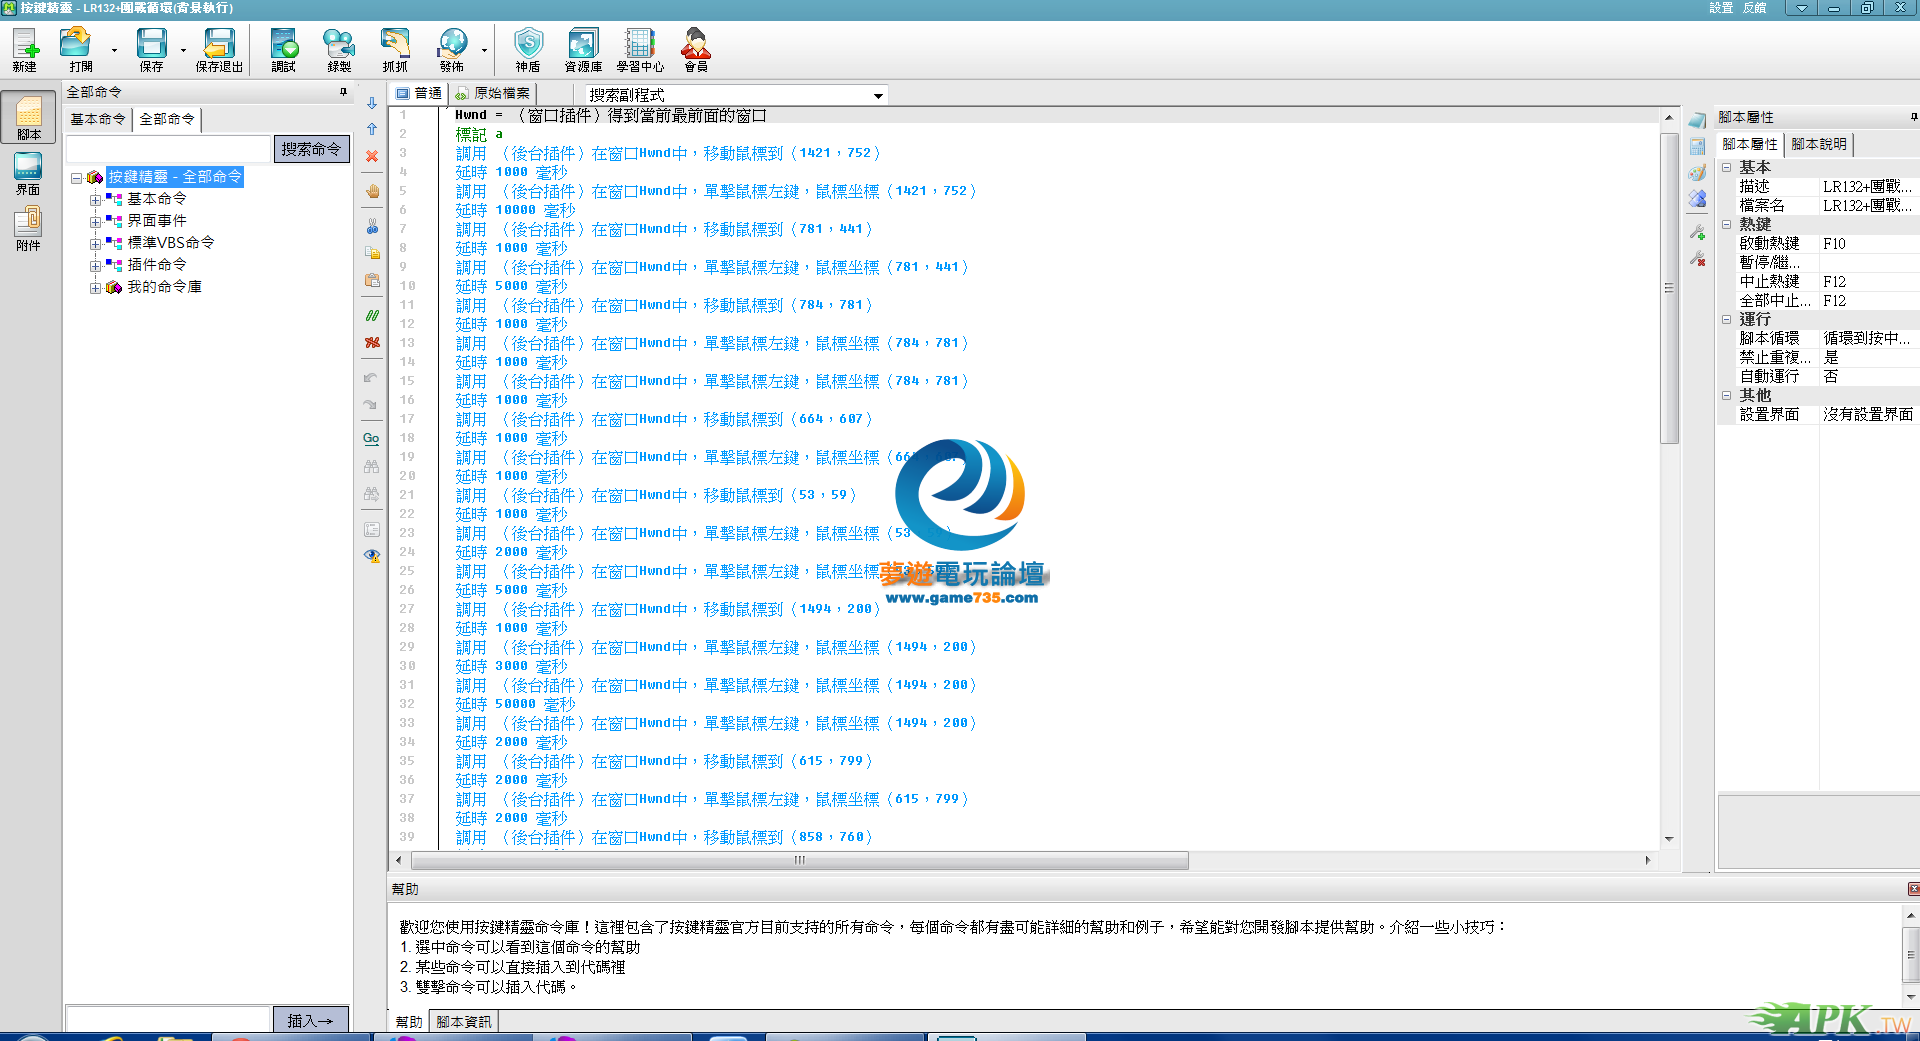Click the 新建 new script toolbar icon

25,49
